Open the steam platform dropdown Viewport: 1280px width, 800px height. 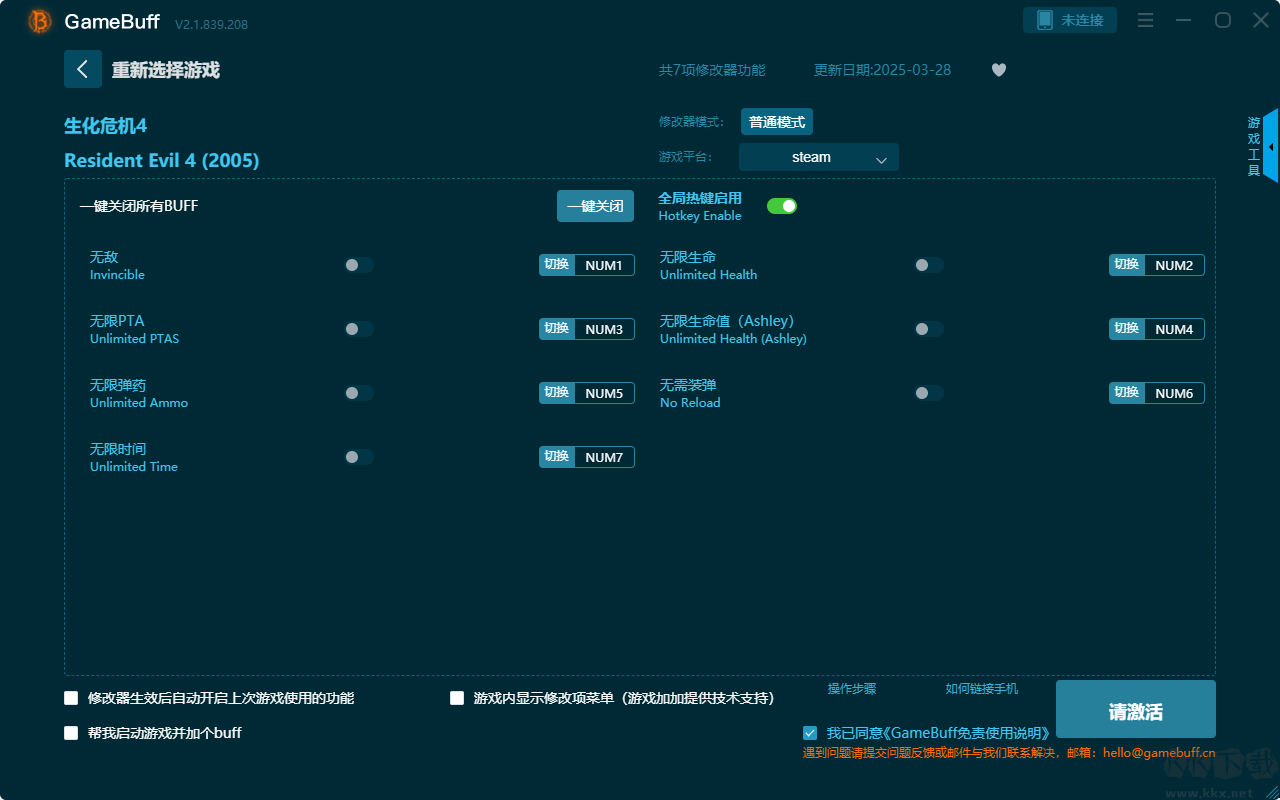pyautogui.click(x=818, y=157)
